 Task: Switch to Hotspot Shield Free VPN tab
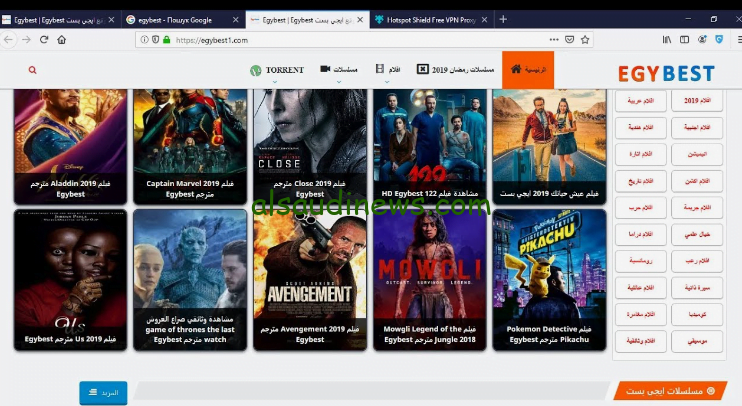(x=430, y=20)
